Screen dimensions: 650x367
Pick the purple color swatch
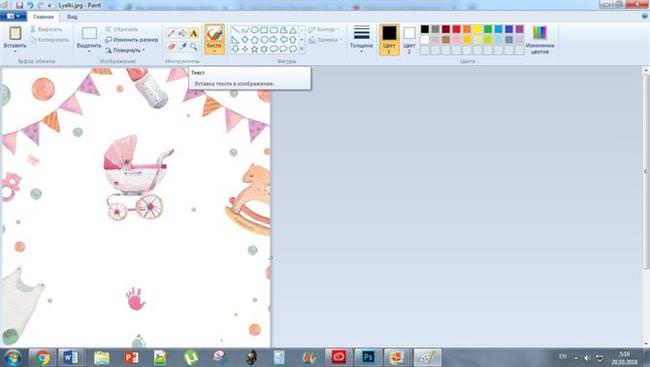pos(519,29)
